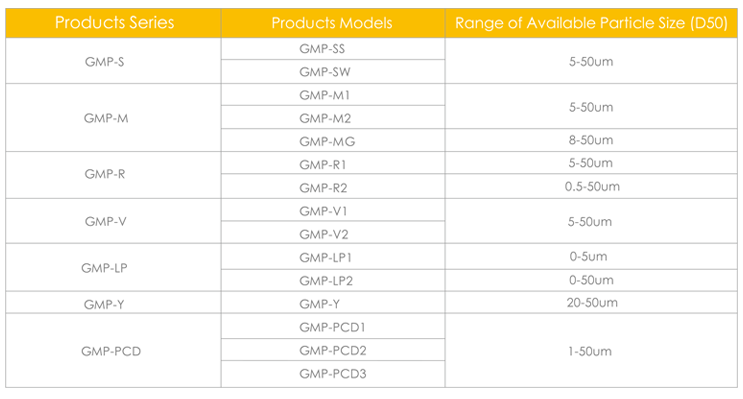This screenshot has height=399, width=743.
Task: Click the GMP-M series cell
Action: coord(113,118)
